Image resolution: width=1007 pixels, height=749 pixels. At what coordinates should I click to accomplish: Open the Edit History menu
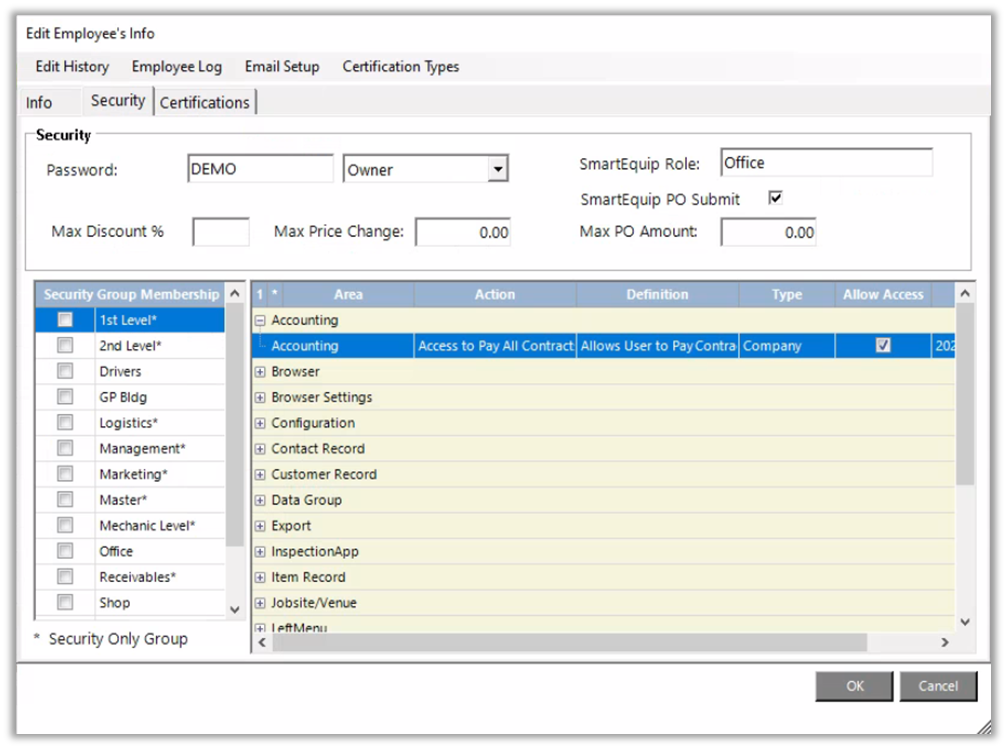coord(72,67)
